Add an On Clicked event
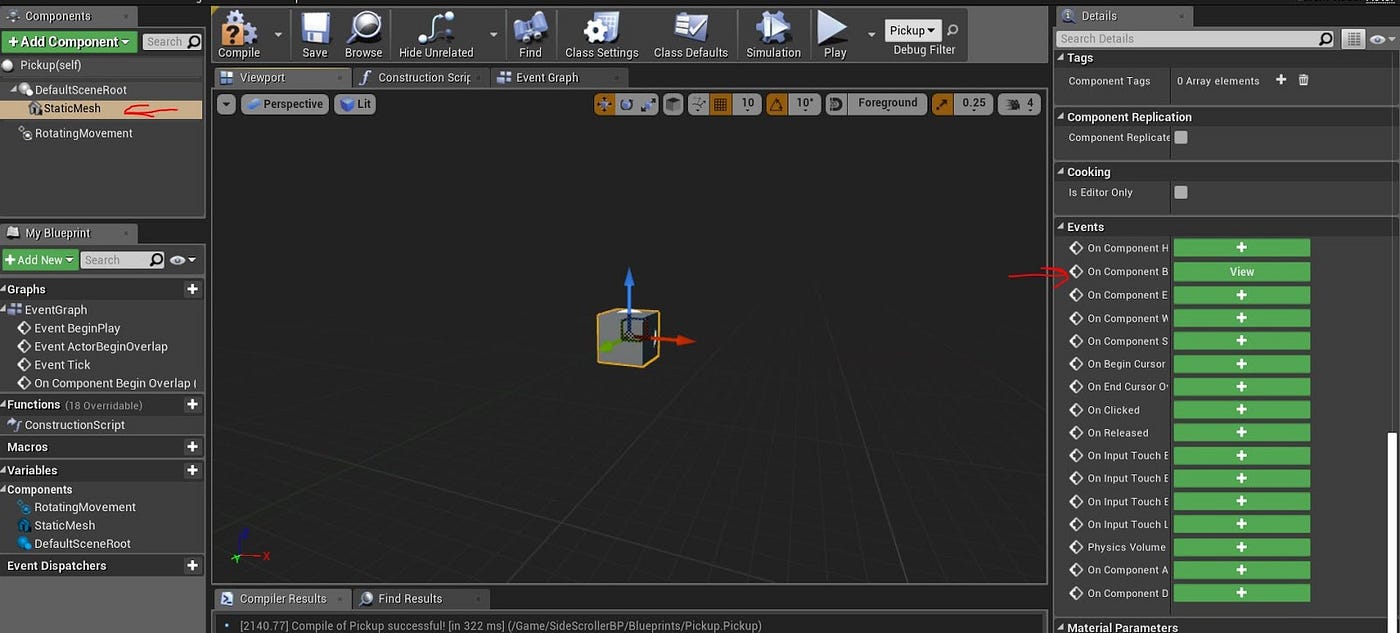The width and height of the screenshot is (1400, 633). [1241, 409]
